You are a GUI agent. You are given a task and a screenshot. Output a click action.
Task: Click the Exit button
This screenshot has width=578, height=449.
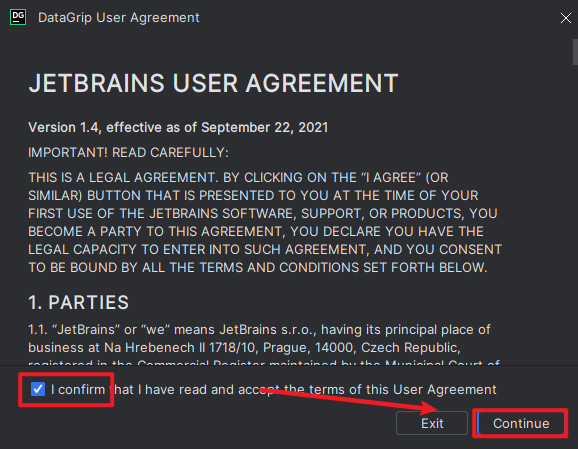tap(432, 423)
